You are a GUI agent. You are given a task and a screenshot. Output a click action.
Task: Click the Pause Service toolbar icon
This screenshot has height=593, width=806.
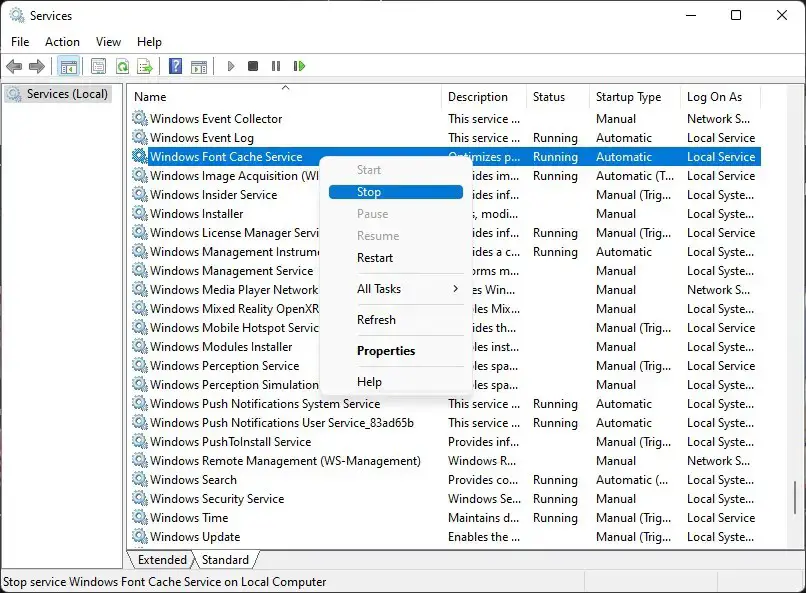pos(275,66)
